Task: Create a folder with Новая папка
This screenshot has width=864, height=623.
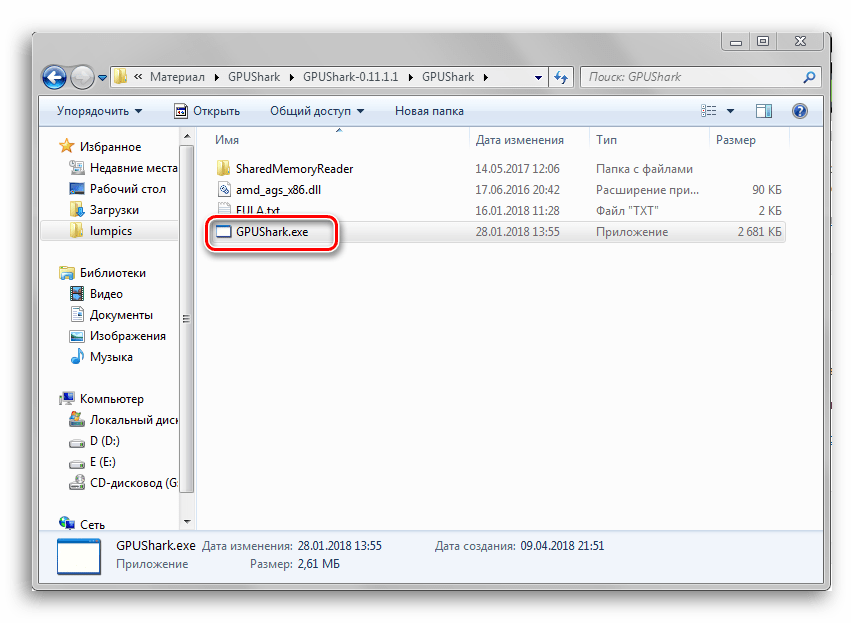Action: click(x=429, y=111)
